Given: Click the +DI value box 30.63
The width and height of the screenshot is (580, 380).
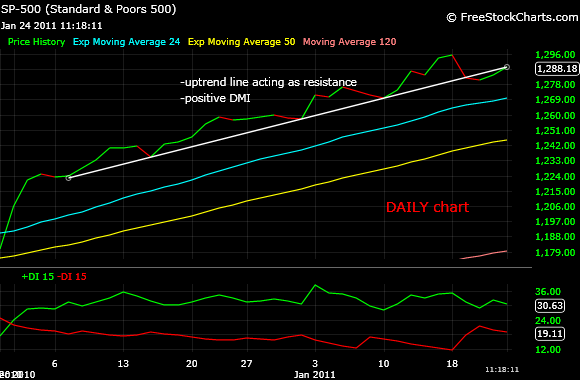Looking at the screenshot, I should (x=550, y=306).
